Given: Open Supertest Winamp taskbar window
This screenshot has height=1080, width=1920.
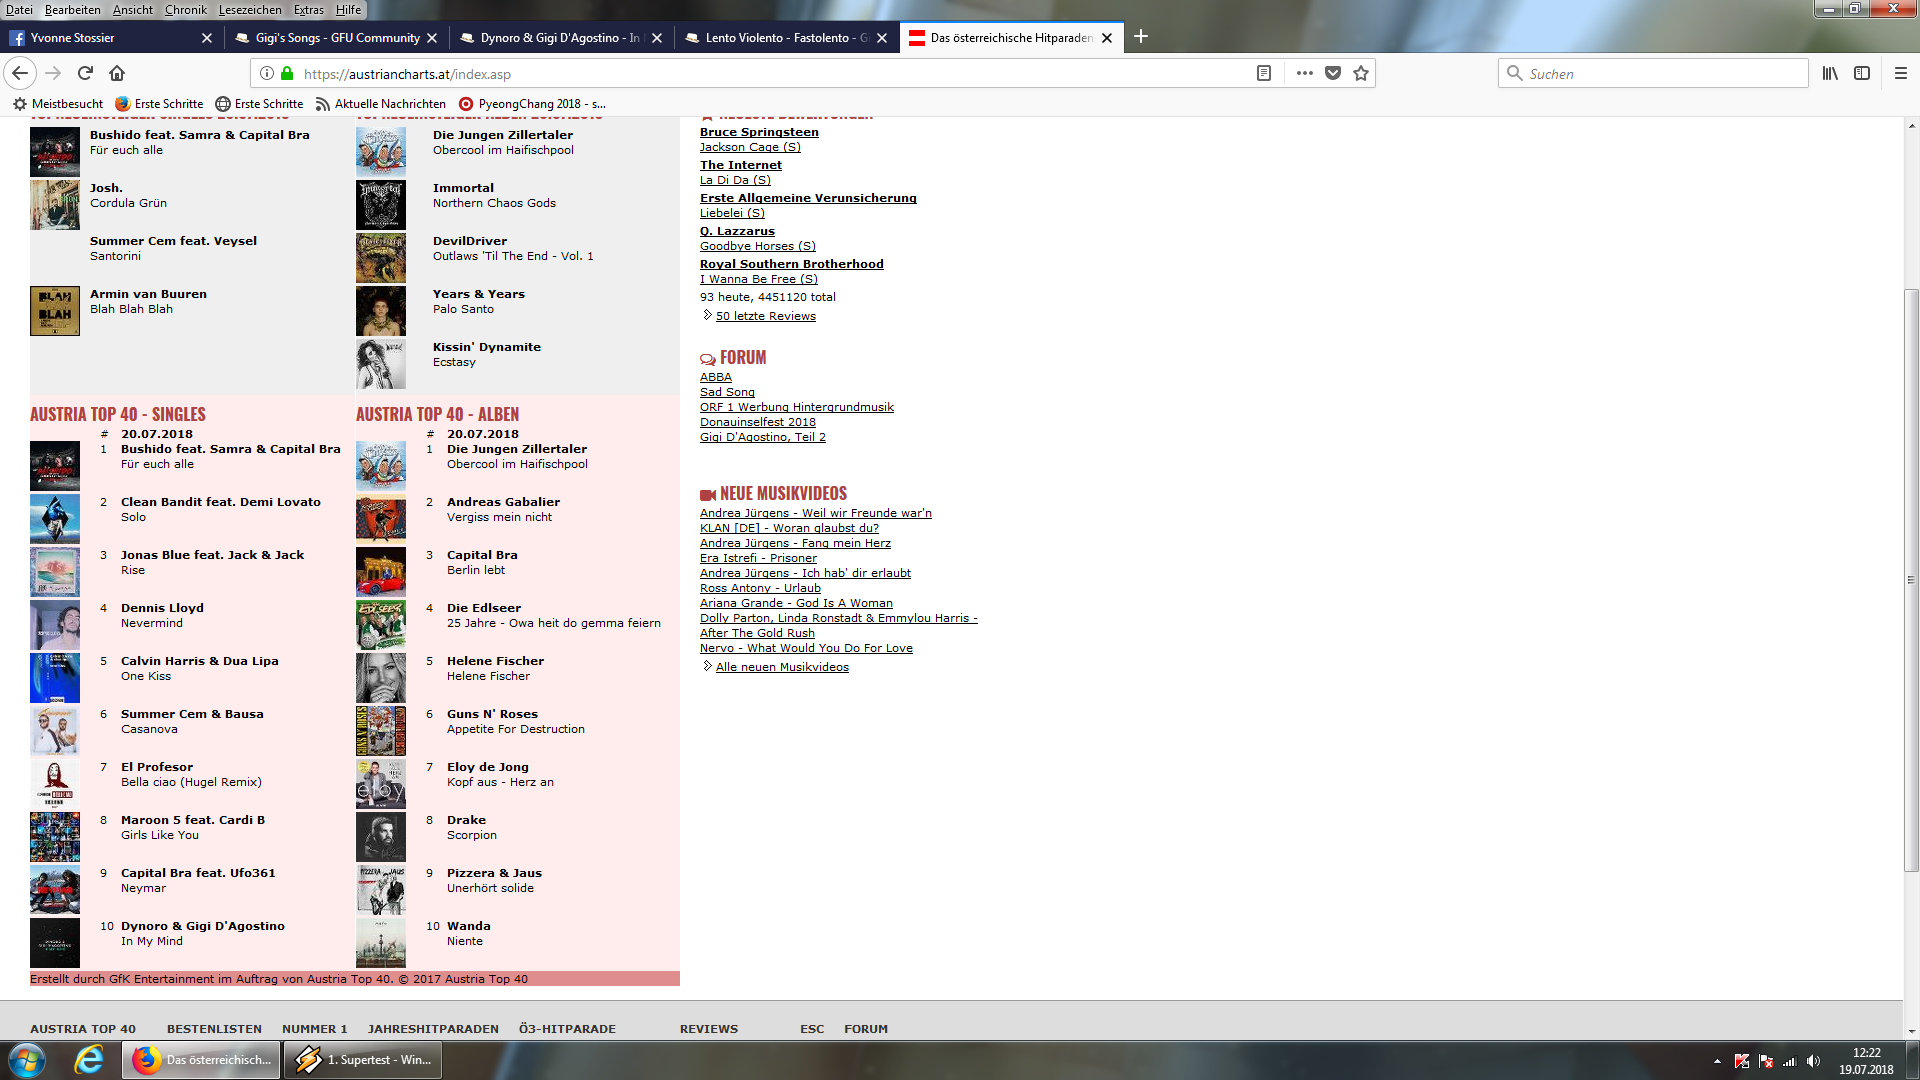Looking at the screenshot, I should click(x=363, y=1059).
